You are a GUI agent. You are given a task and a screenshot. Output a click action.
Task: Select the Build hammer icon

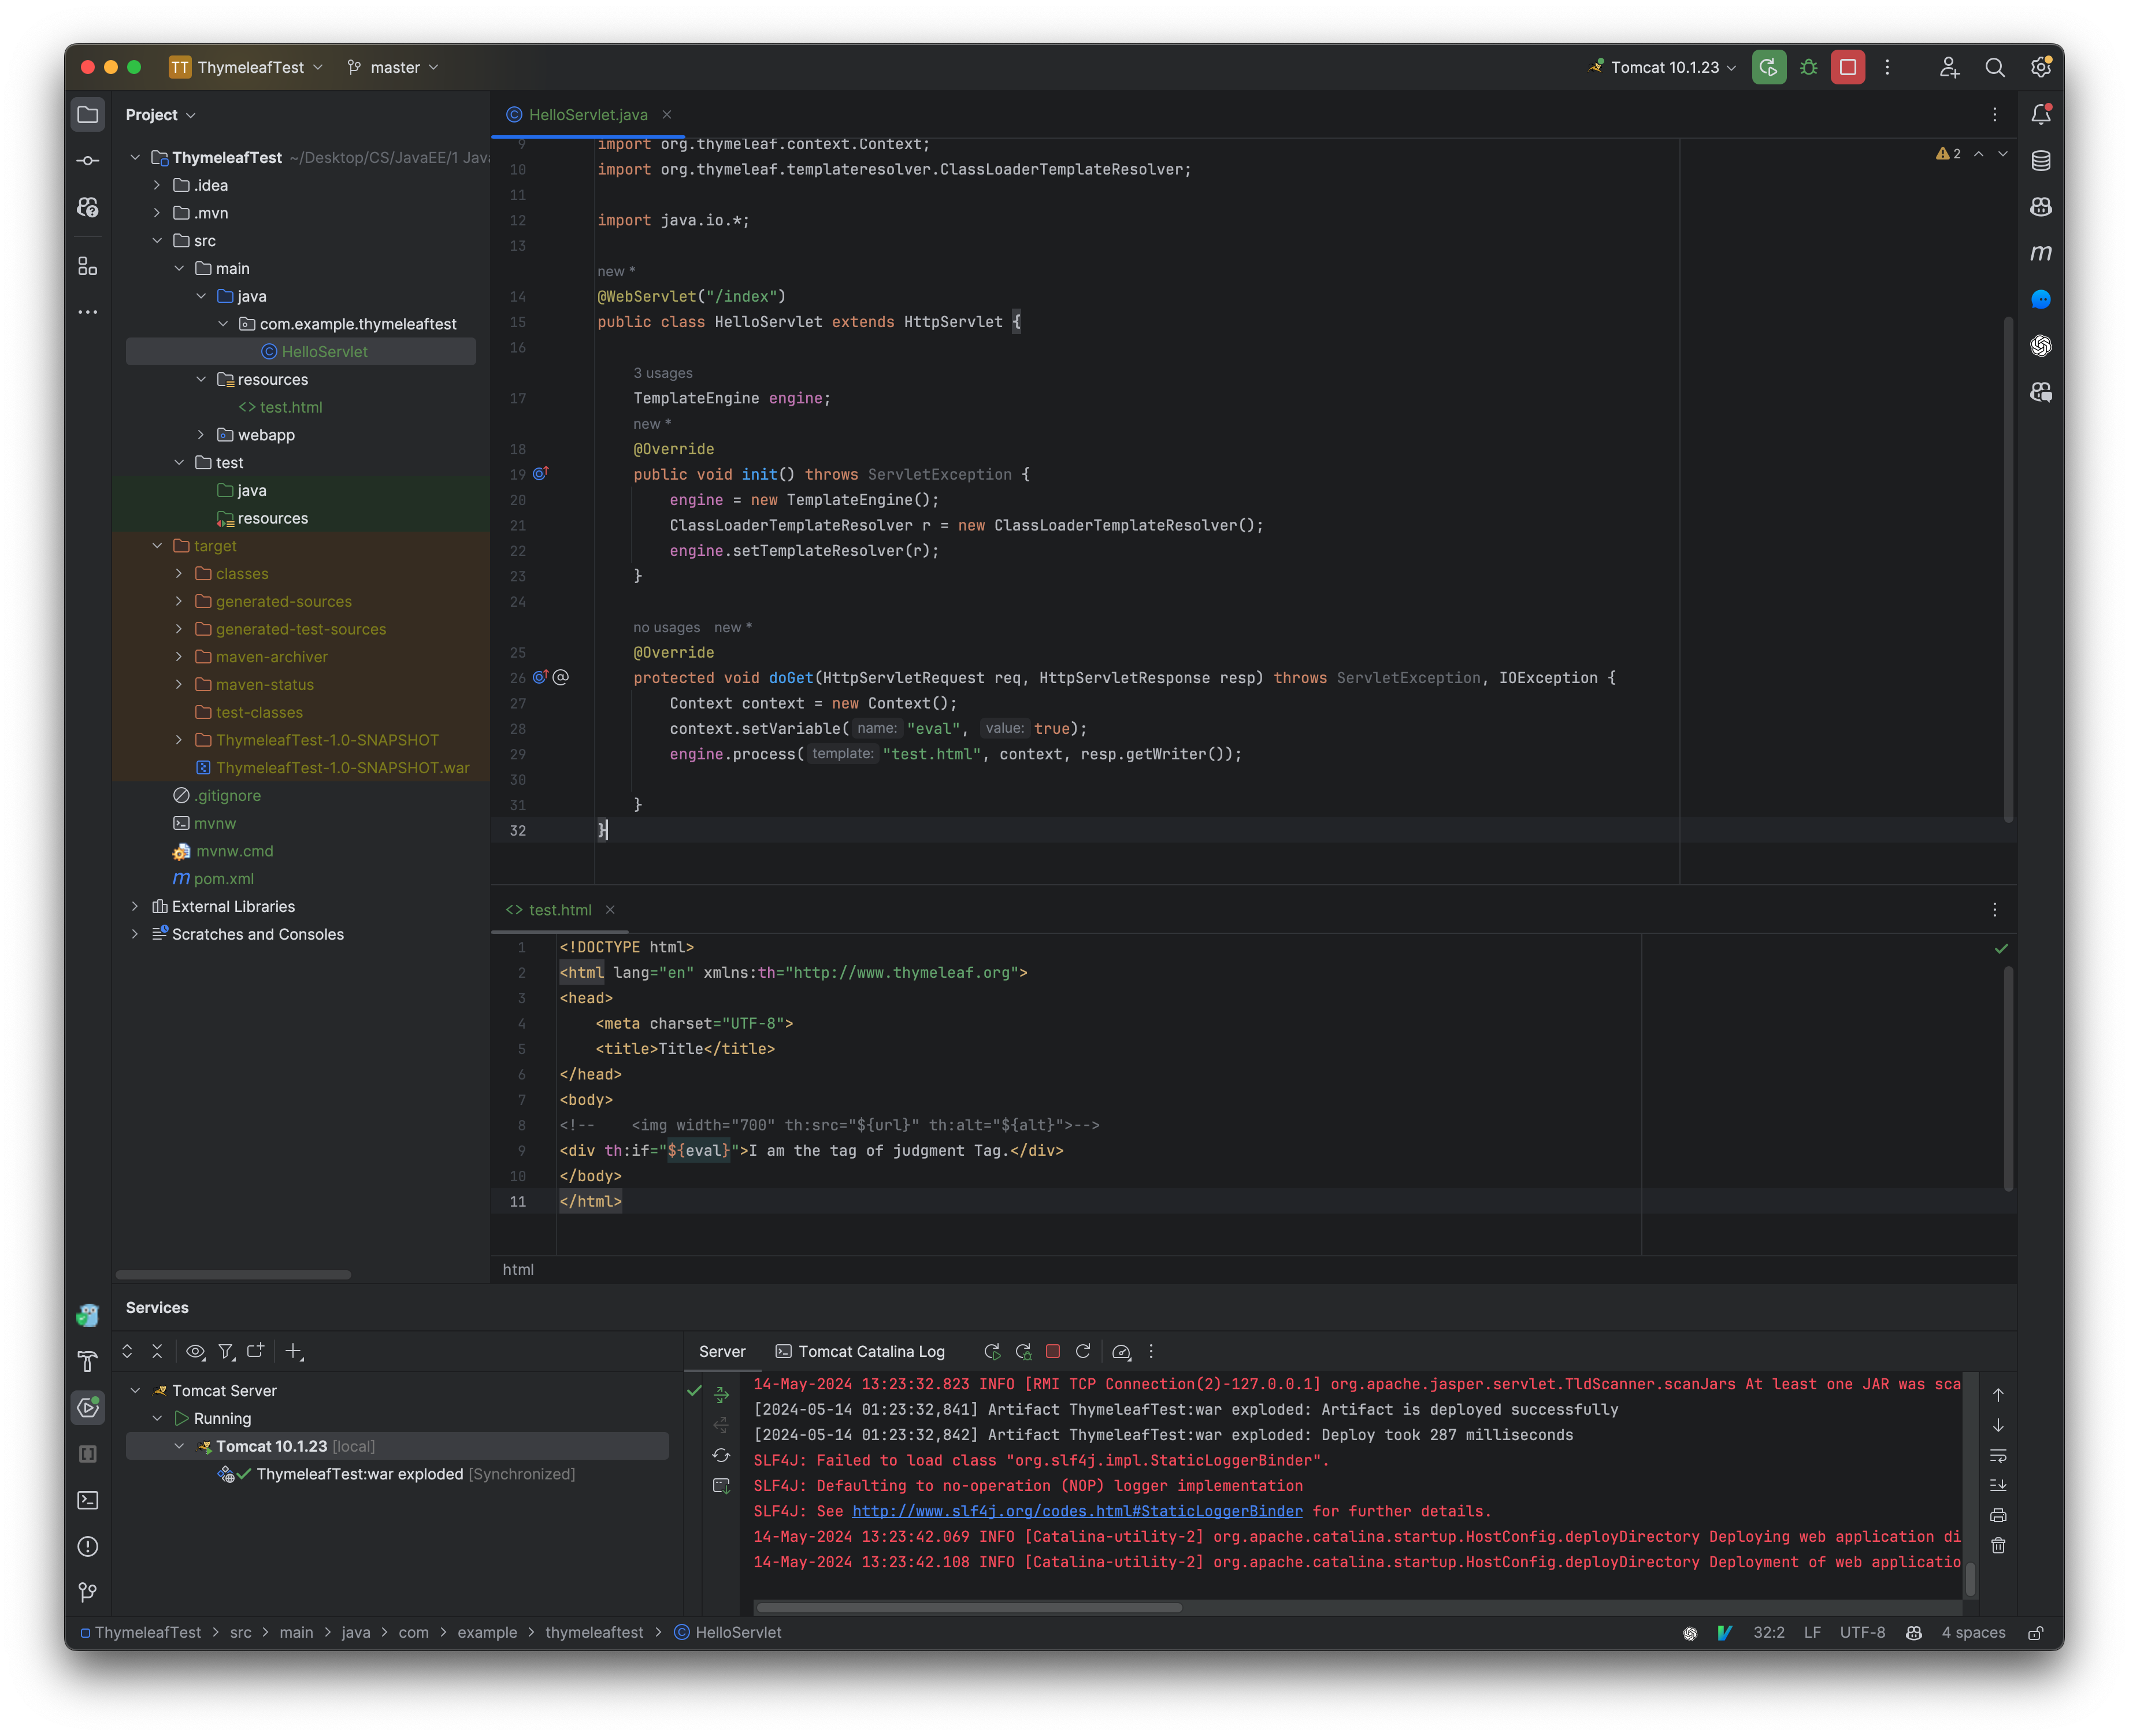pyautogui.click(x=88, y=1360)
